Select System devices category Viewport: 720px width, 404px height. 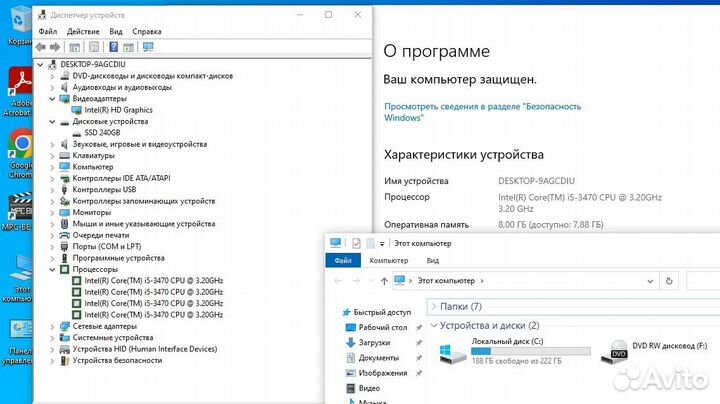[x=112, y=337]
